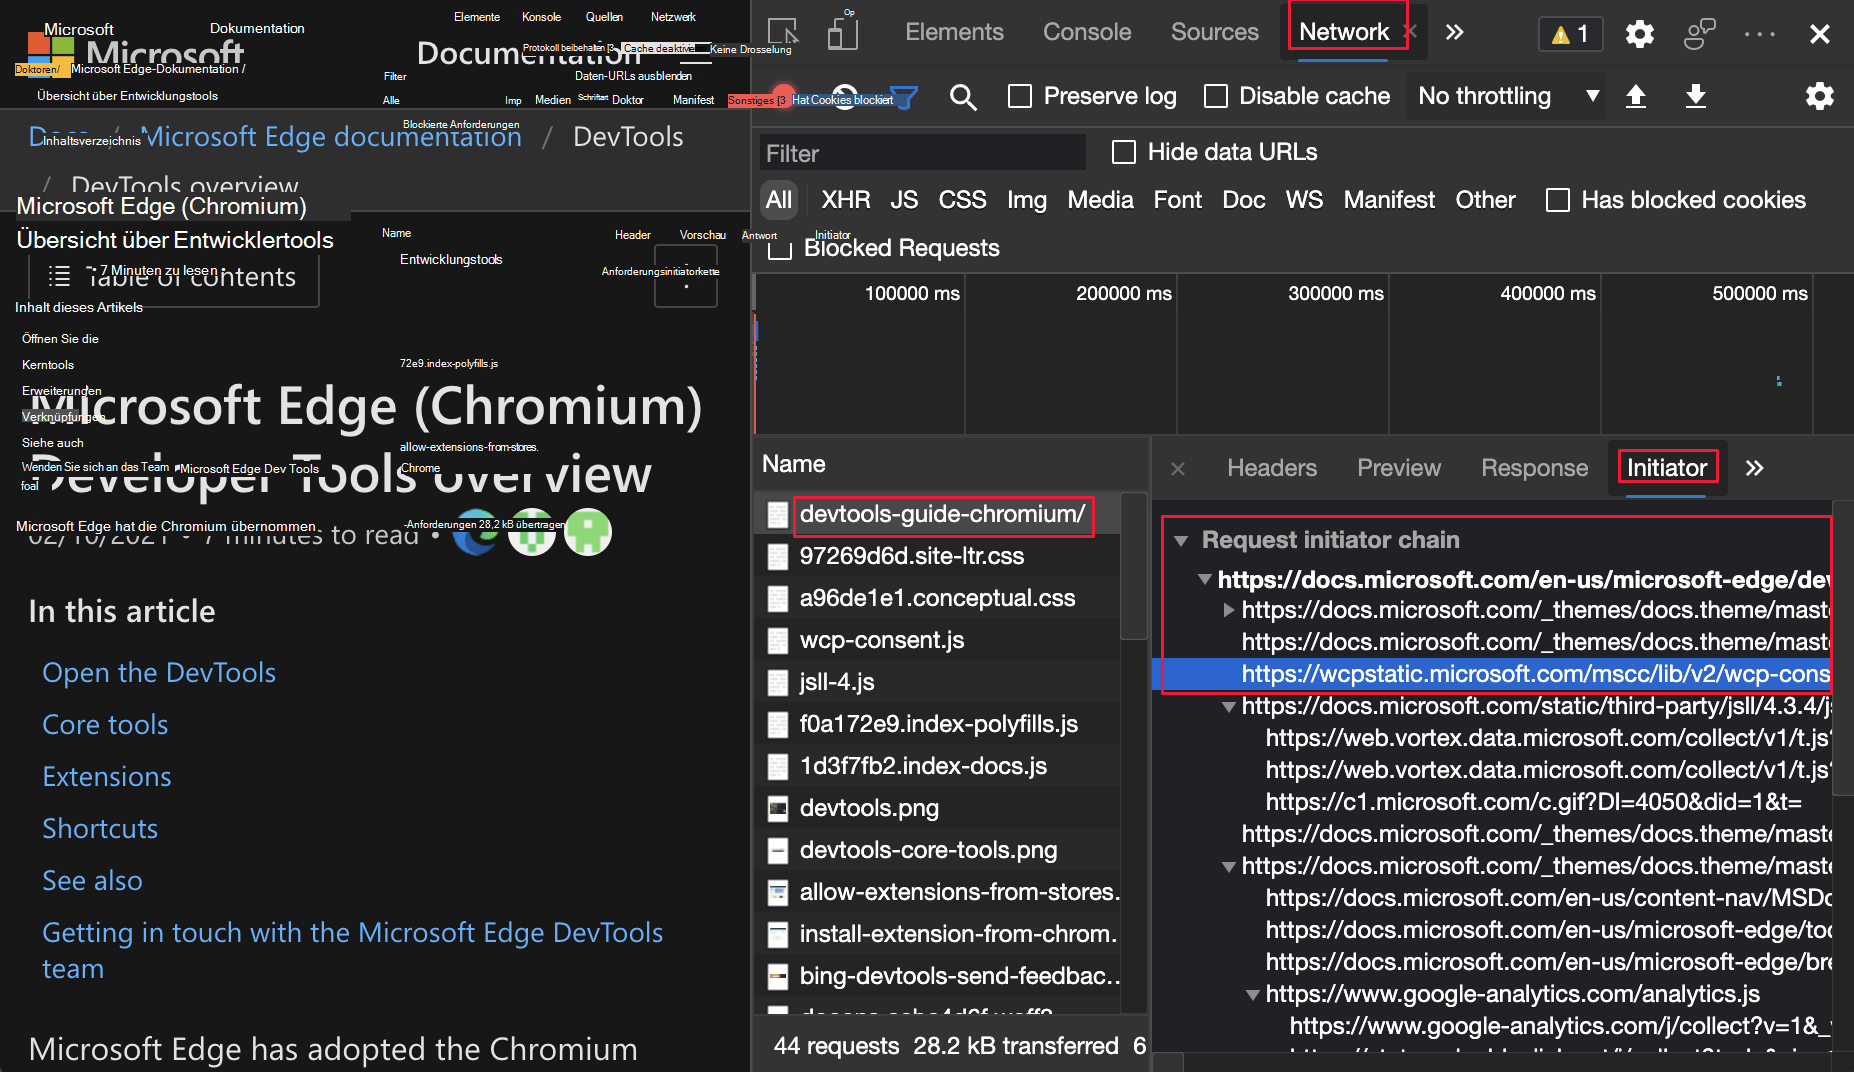Switch to the Console tab

click(1086, 32)
